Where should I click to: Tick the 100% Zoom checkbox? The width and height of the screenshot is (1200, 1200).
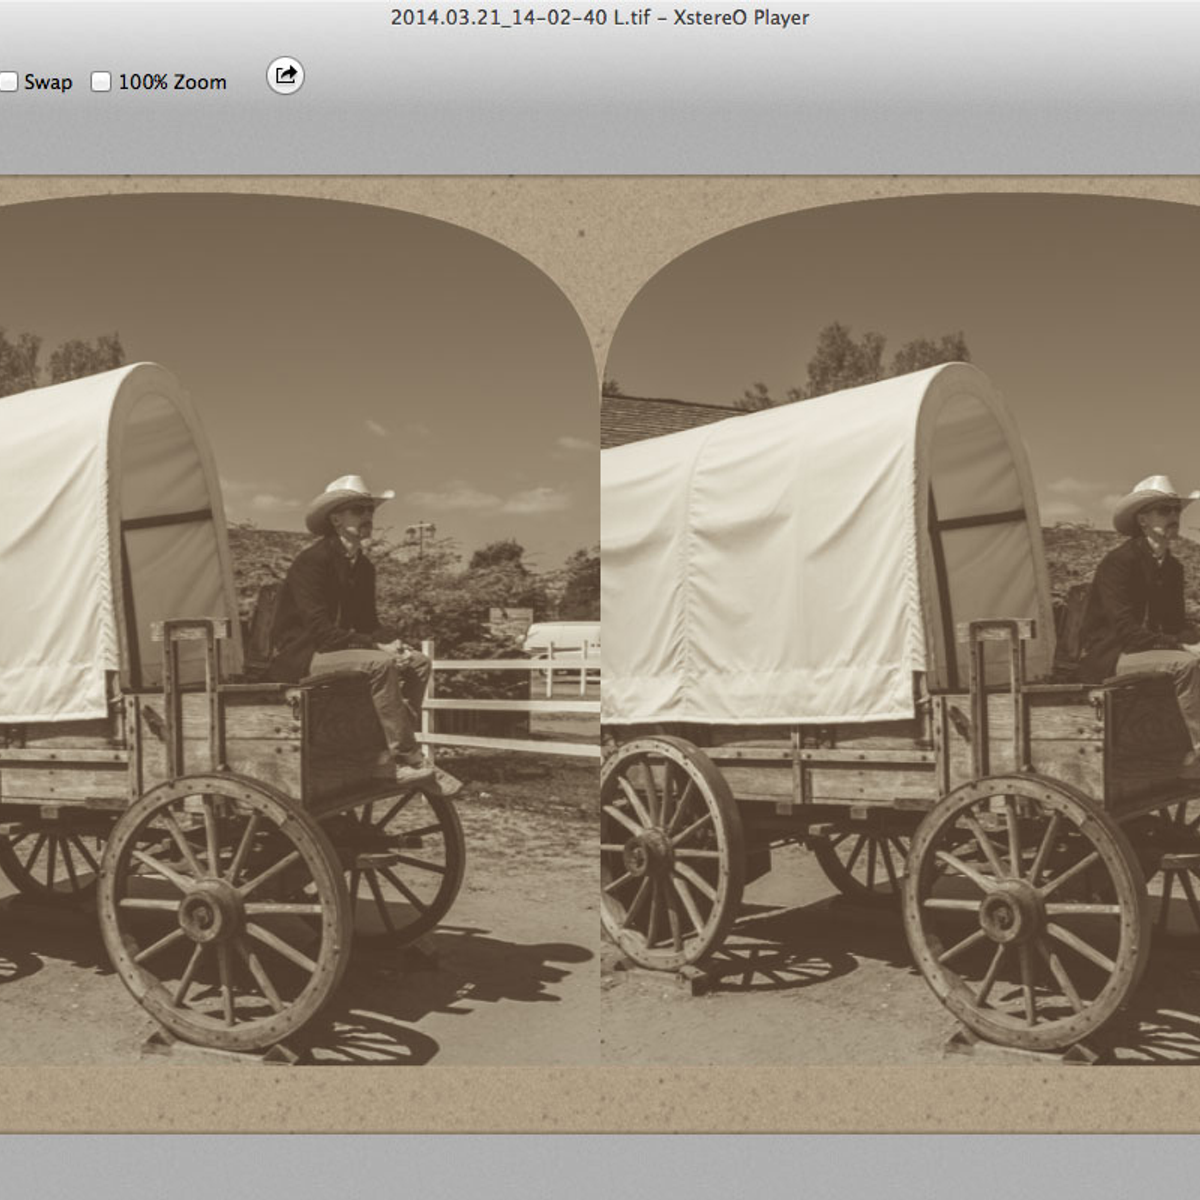(x=101, y=82)
